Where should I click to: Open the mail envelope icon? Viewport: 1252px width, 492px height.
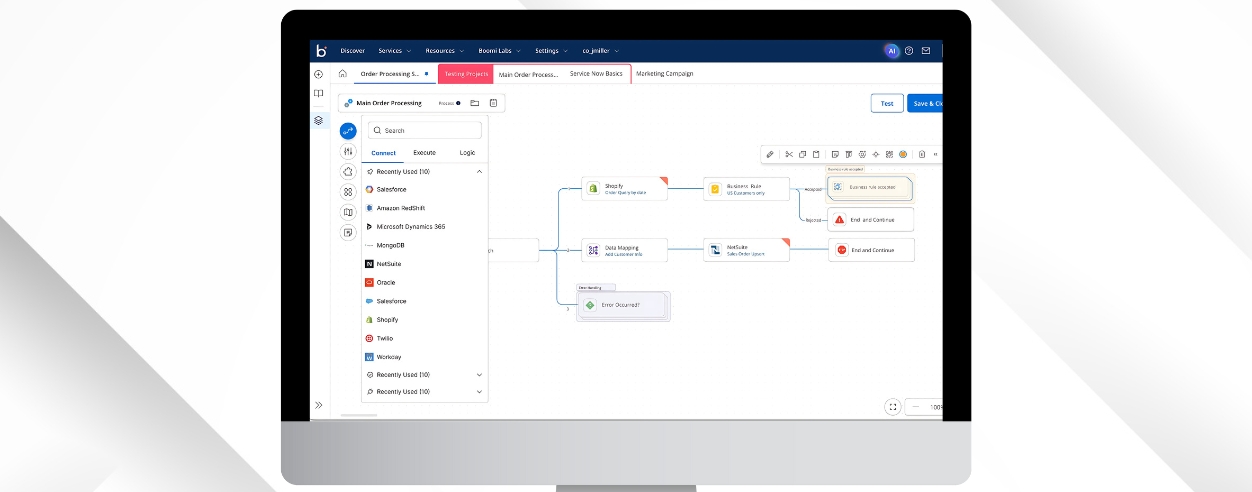926,51
